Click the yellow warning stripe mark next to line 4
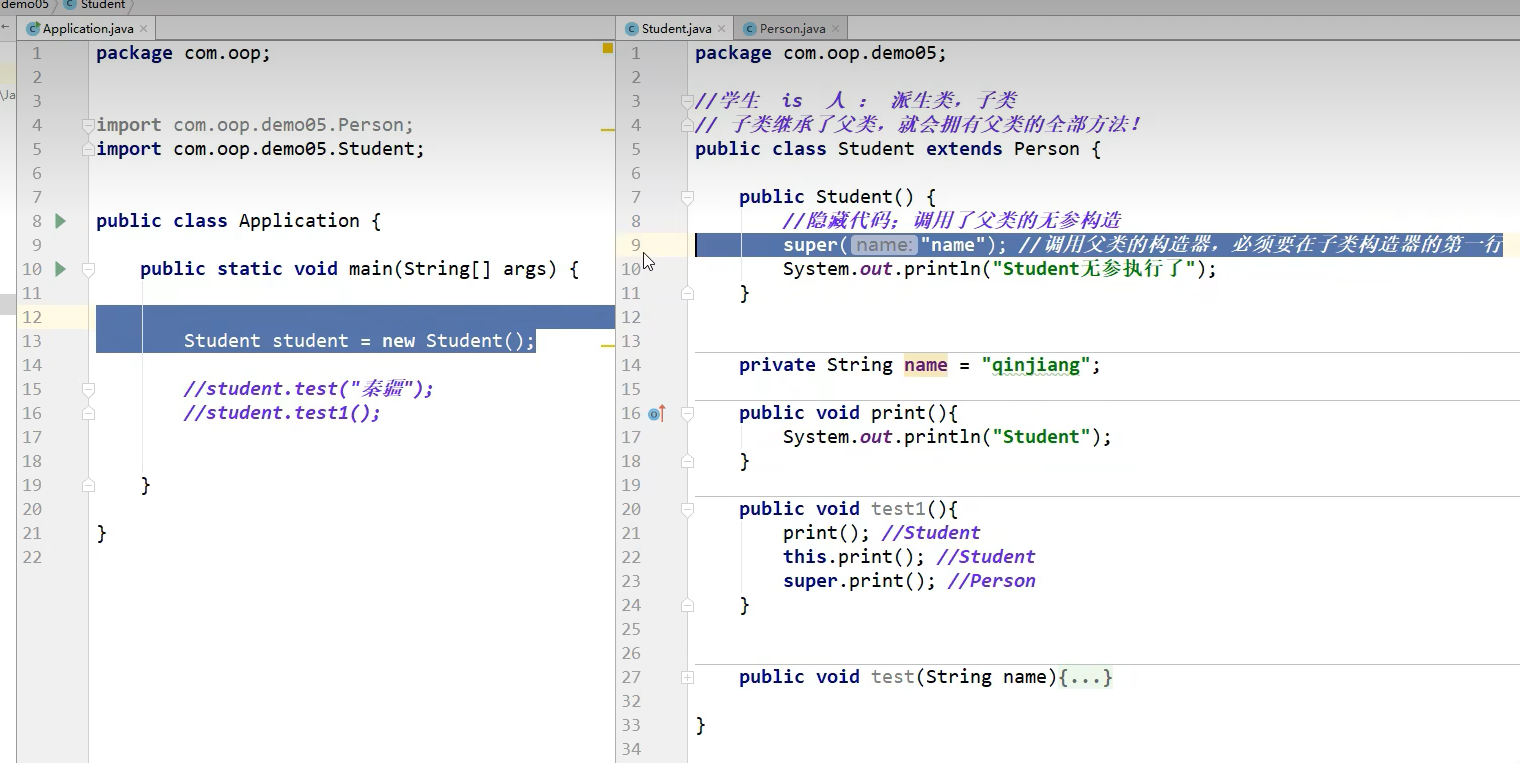Screen dimensions: 1520x763 tap(607, 130)
